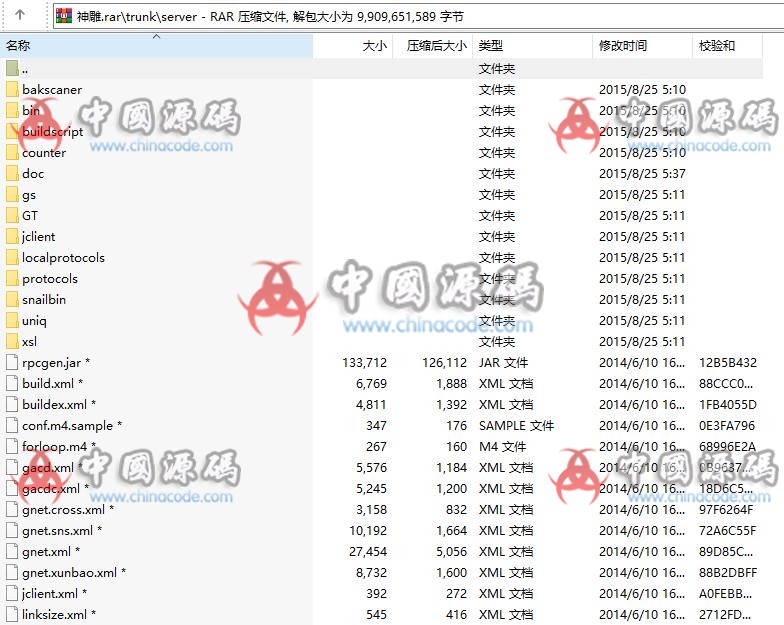Click the size value 27,454
This screenshot has width=784, height=625.
368,552
